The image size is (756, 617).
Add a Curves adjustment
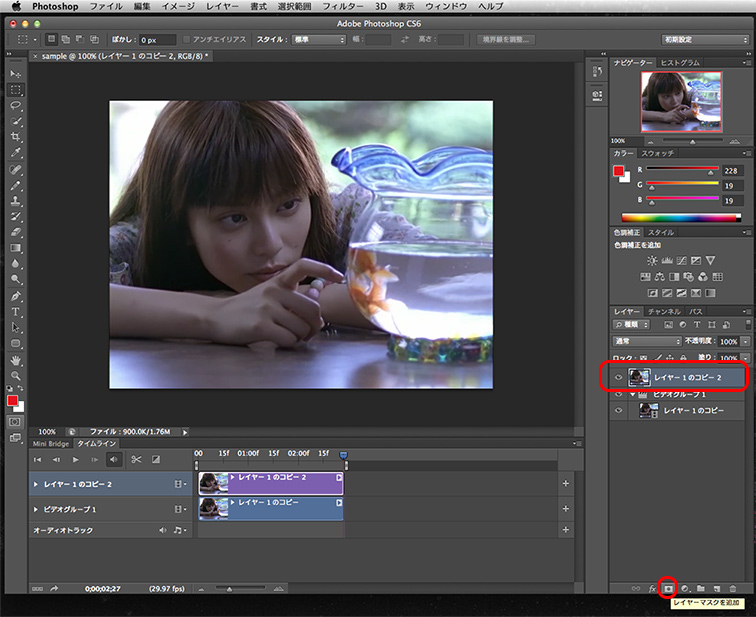(x=681, y=261)
